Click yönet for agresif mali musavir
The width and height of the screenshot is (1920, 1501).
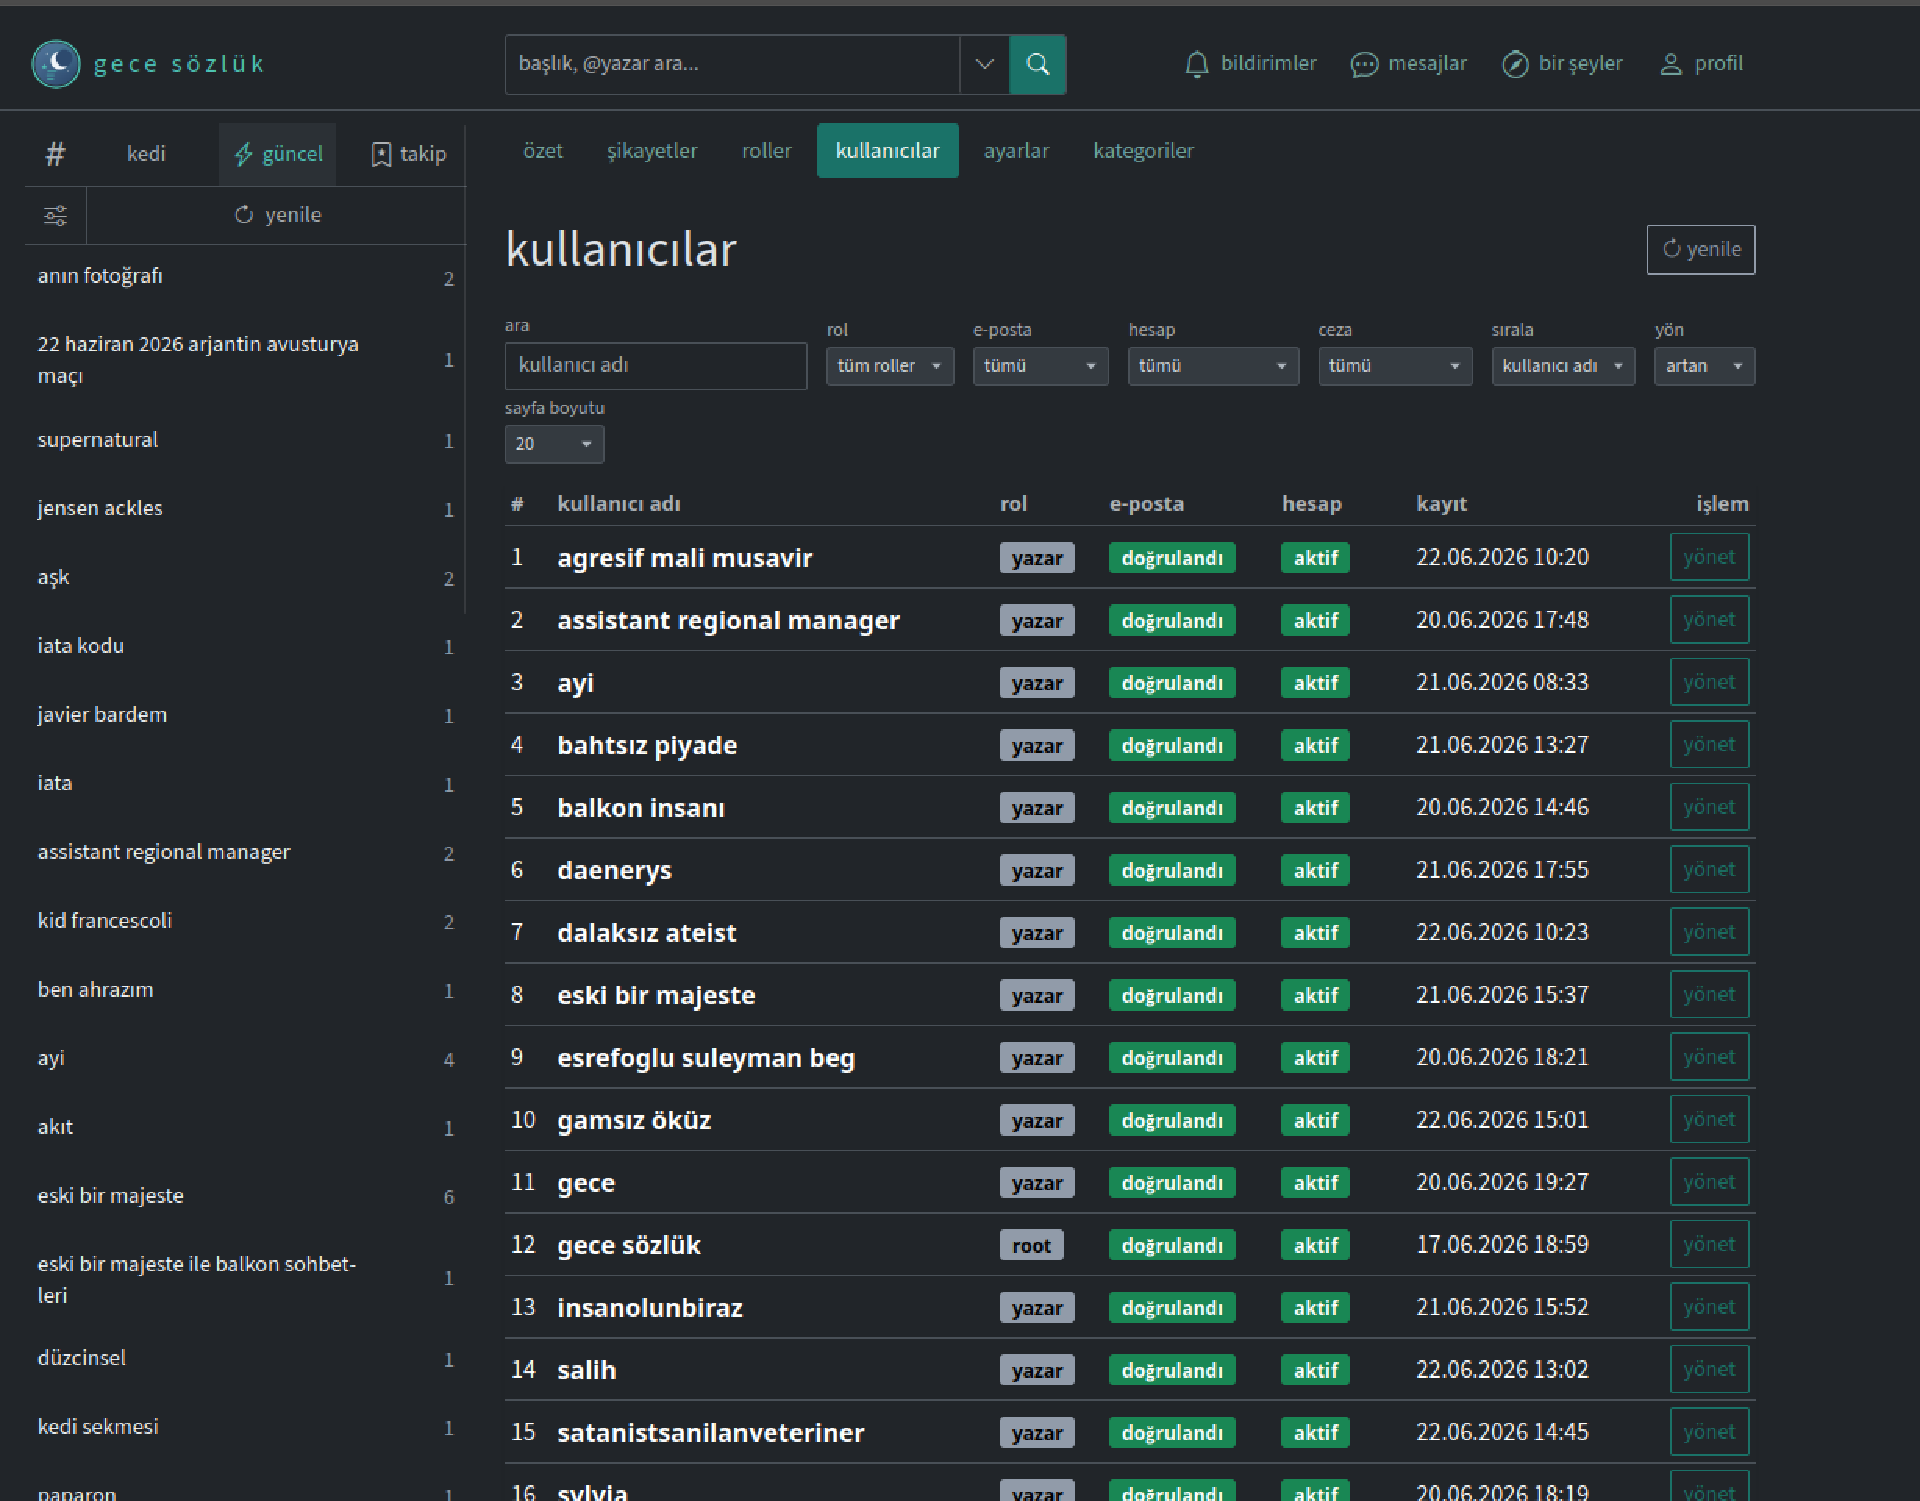1709,557
